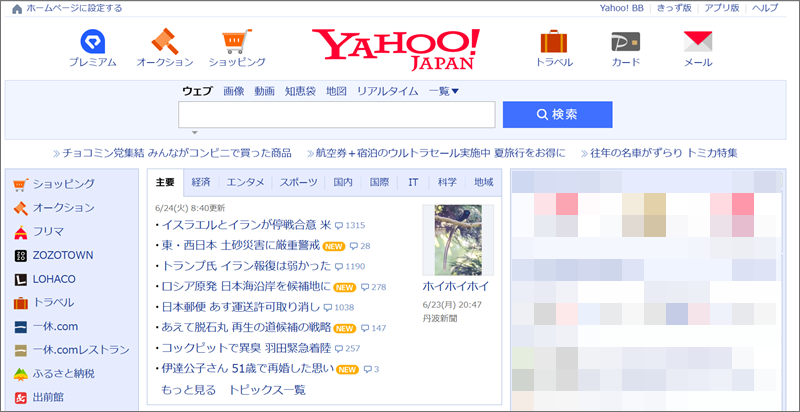Open the ホイホイホイ photo caption link
The image size is (800, 412).
456,286
